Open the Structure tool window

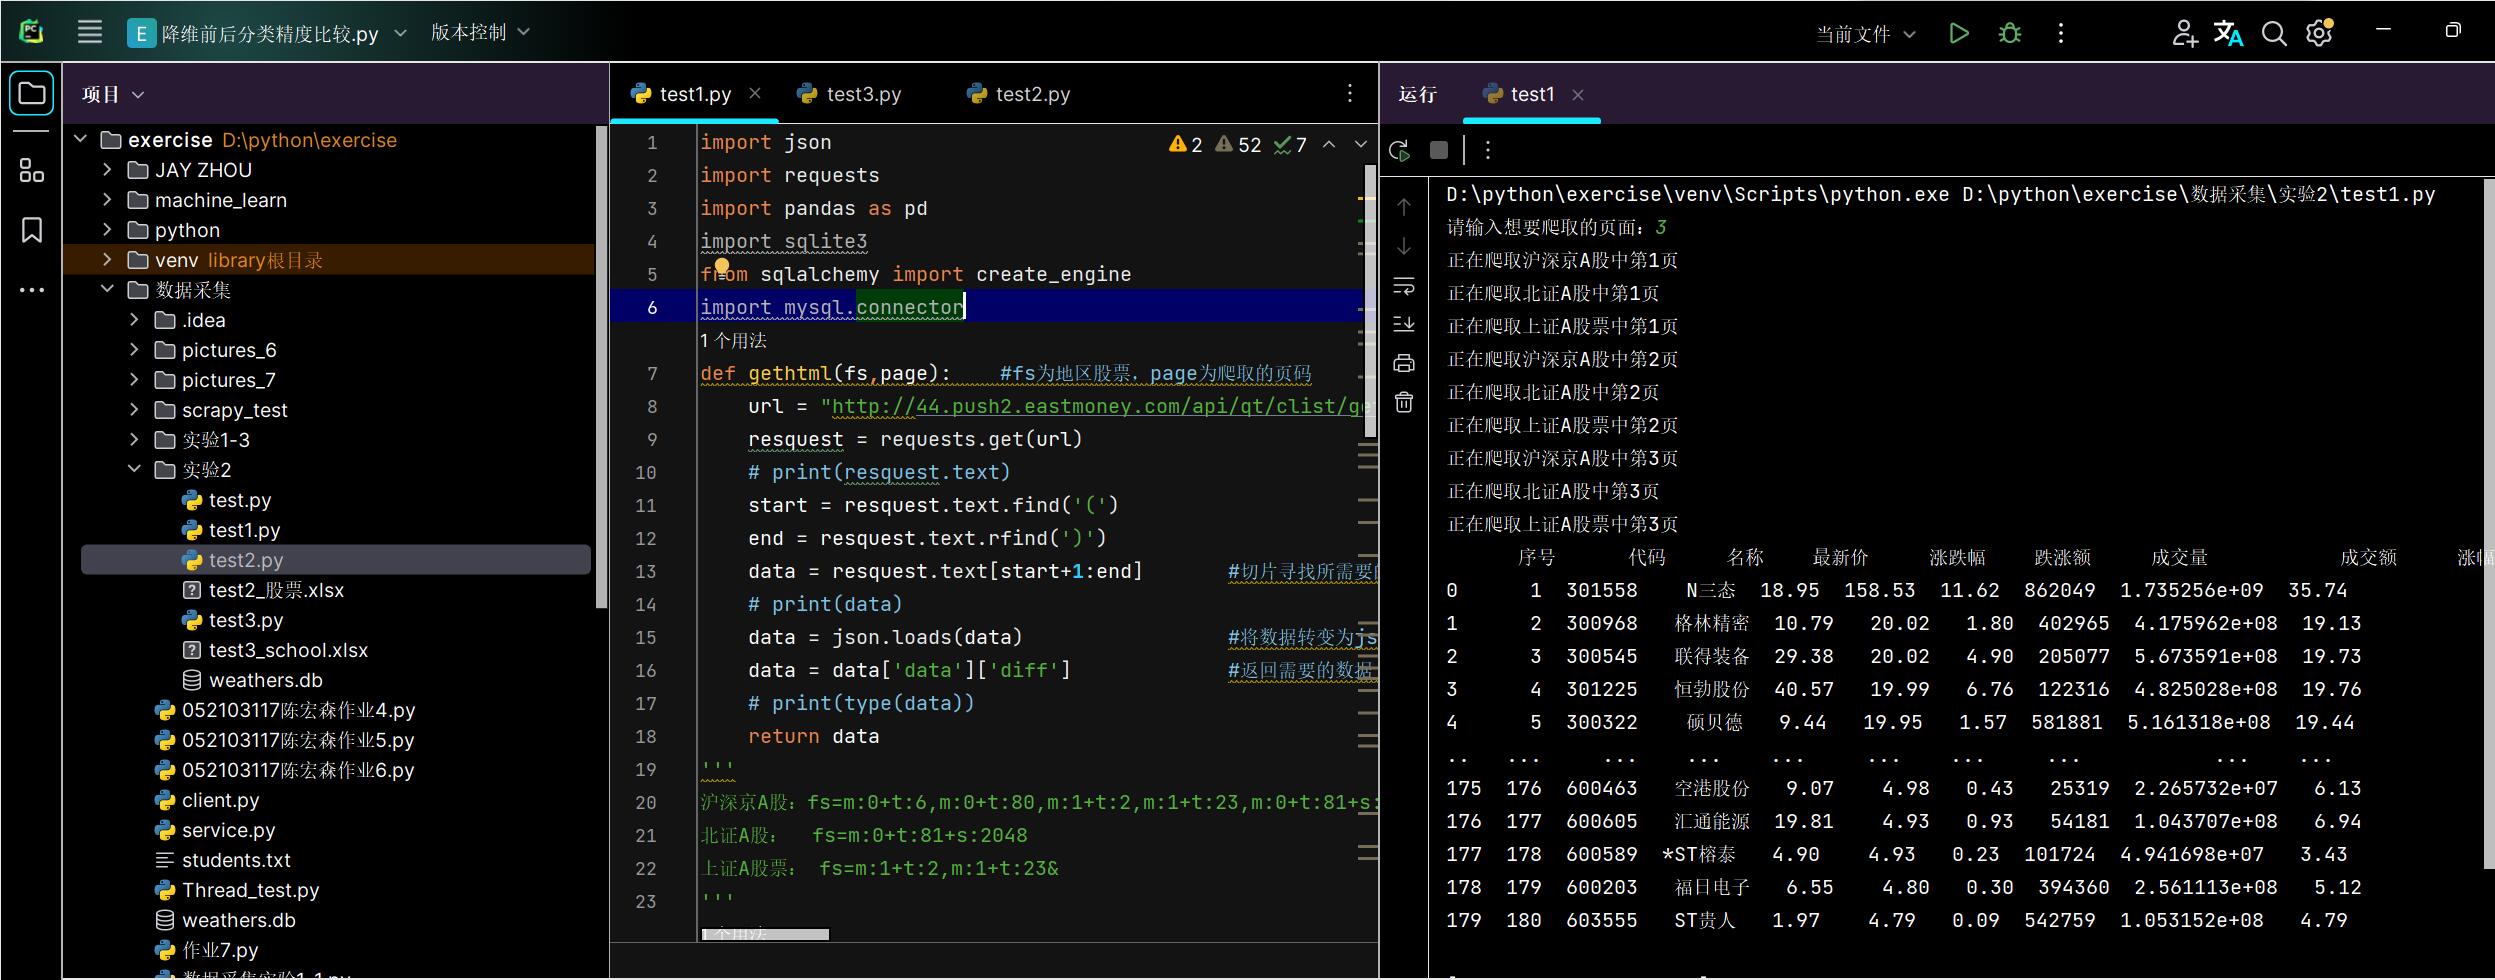(32, 171)
